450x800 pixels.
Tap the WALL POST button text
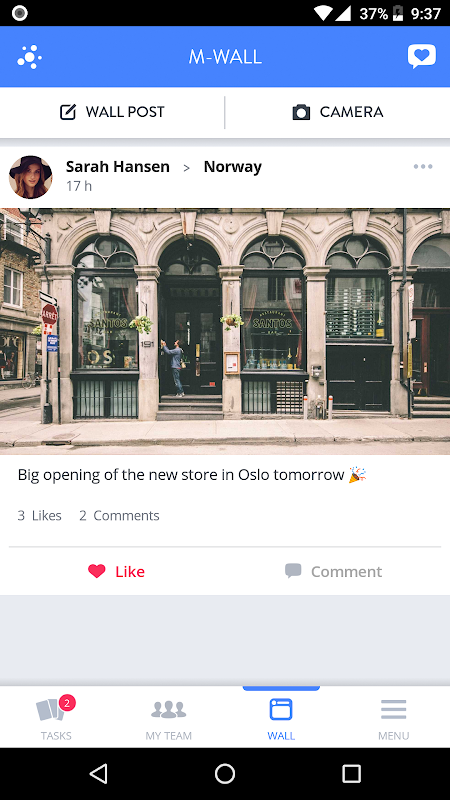pos(125,112)
